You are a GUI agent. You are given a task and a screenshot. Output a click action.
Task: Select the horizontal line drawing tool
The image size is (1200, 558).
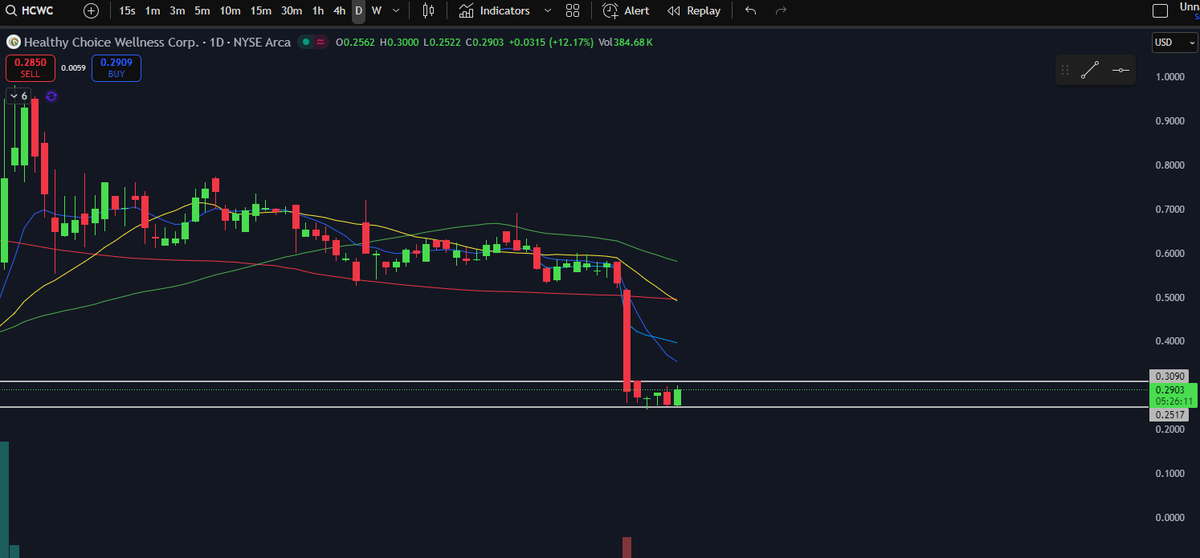point(1121,70)
